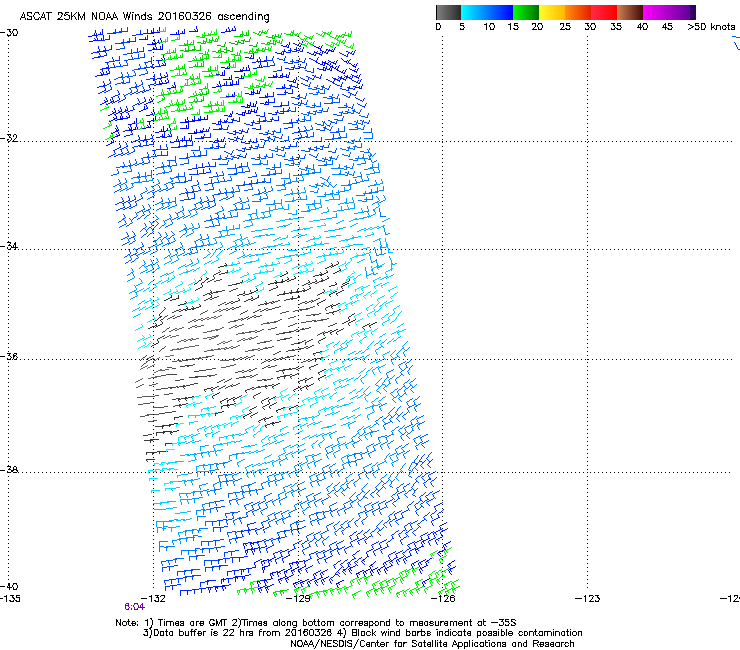
Task: Click the -34 latitude axis label
Action: 9,246
